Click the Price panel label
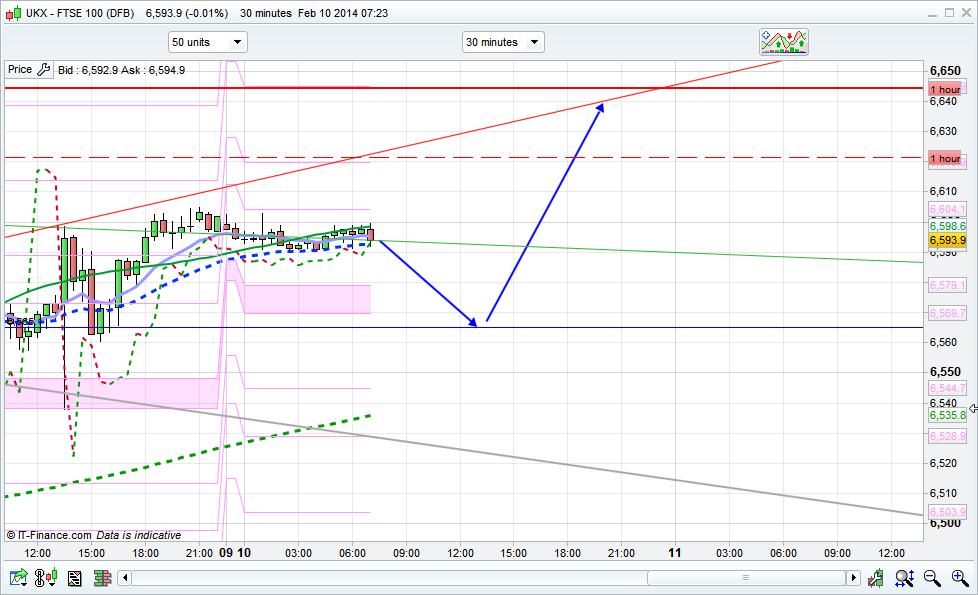This screenshot has width=978, height=595. (20, 70)
